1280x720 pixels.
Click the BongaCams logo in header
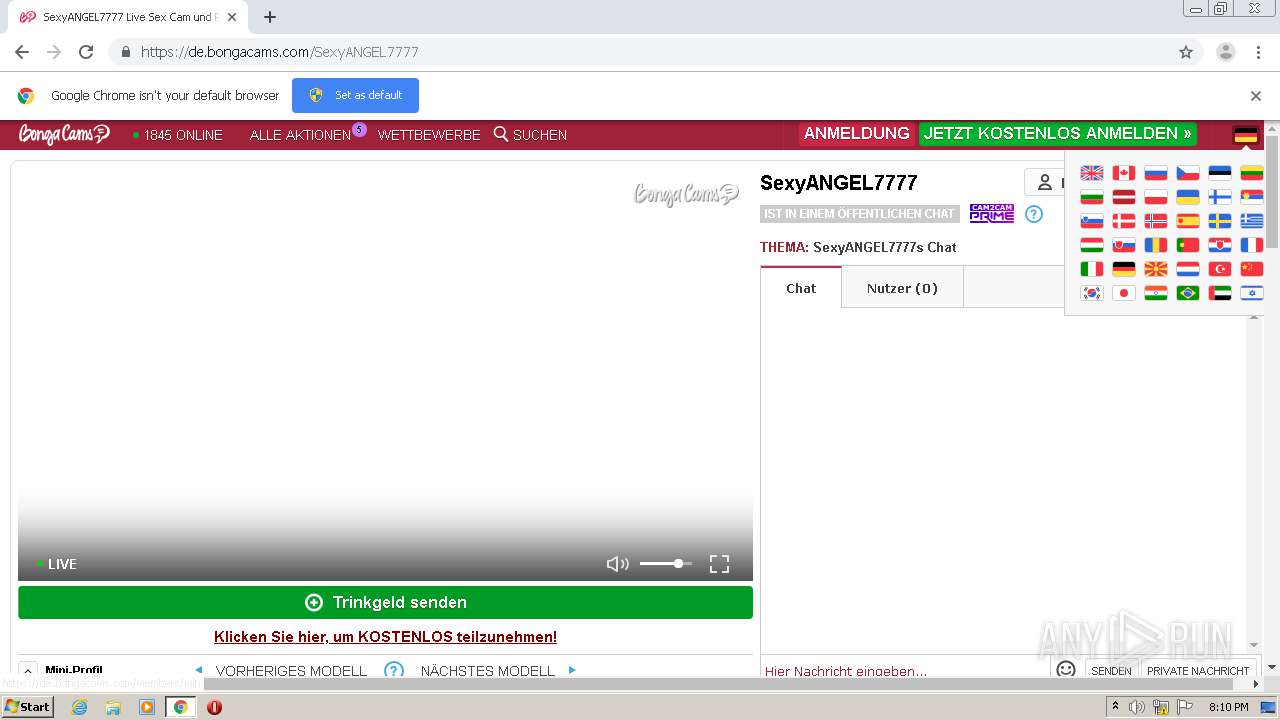click(64, 134)
